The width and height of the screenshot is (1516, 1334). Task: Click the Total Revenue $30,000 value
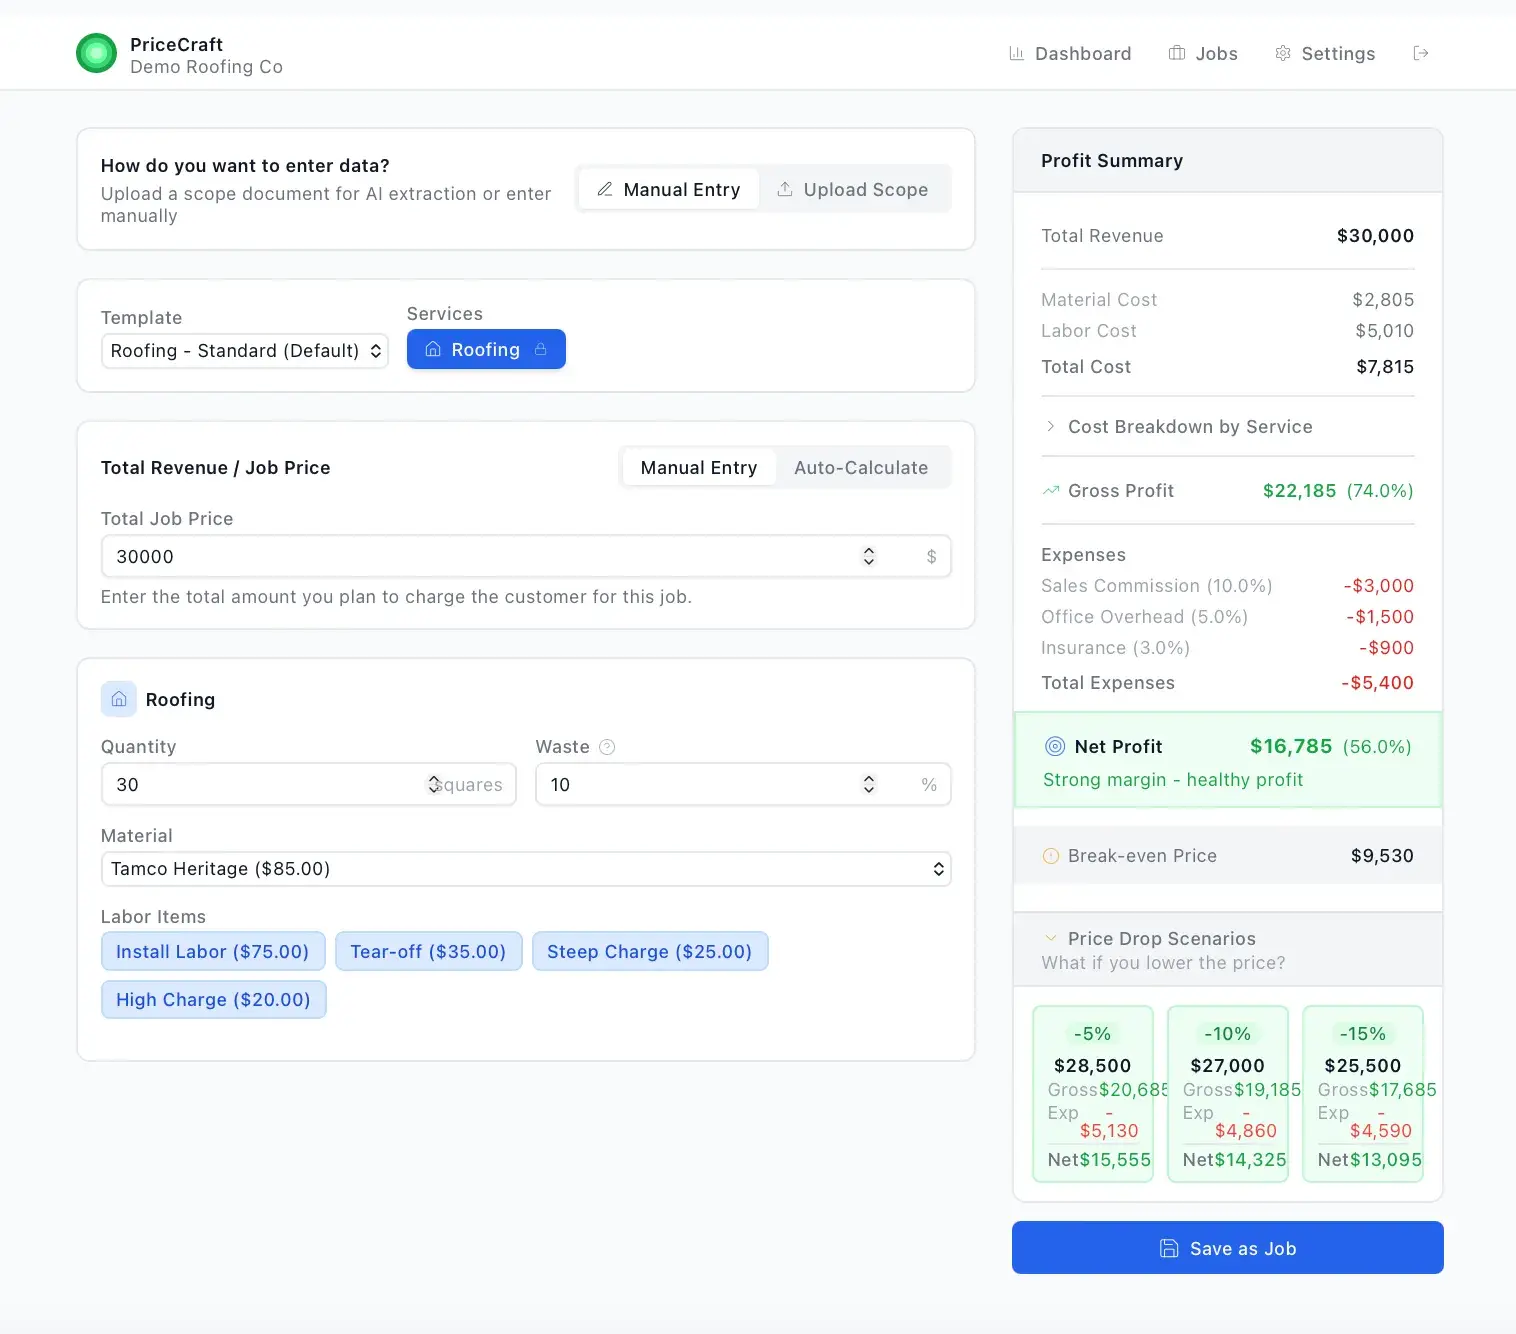click(x=1375, y=236)
